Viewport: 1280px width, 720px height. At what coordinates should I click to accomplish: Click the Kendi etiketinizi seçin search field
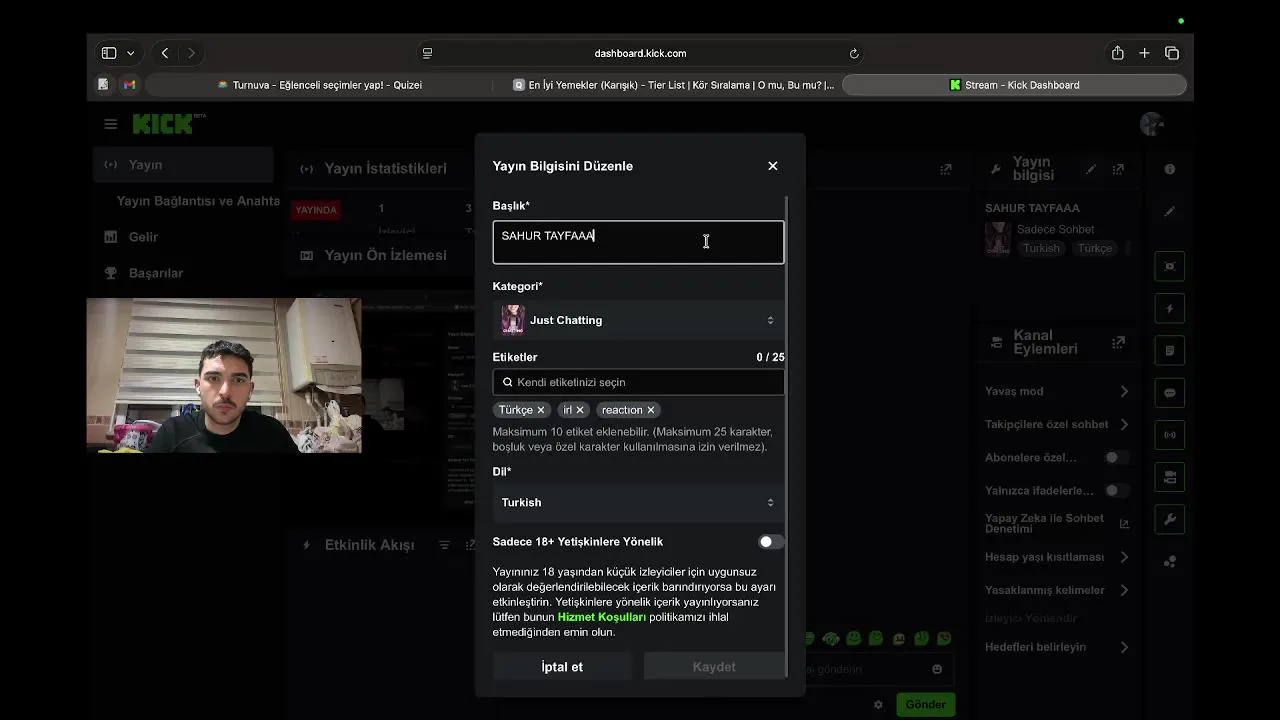(x=638, y=382)
